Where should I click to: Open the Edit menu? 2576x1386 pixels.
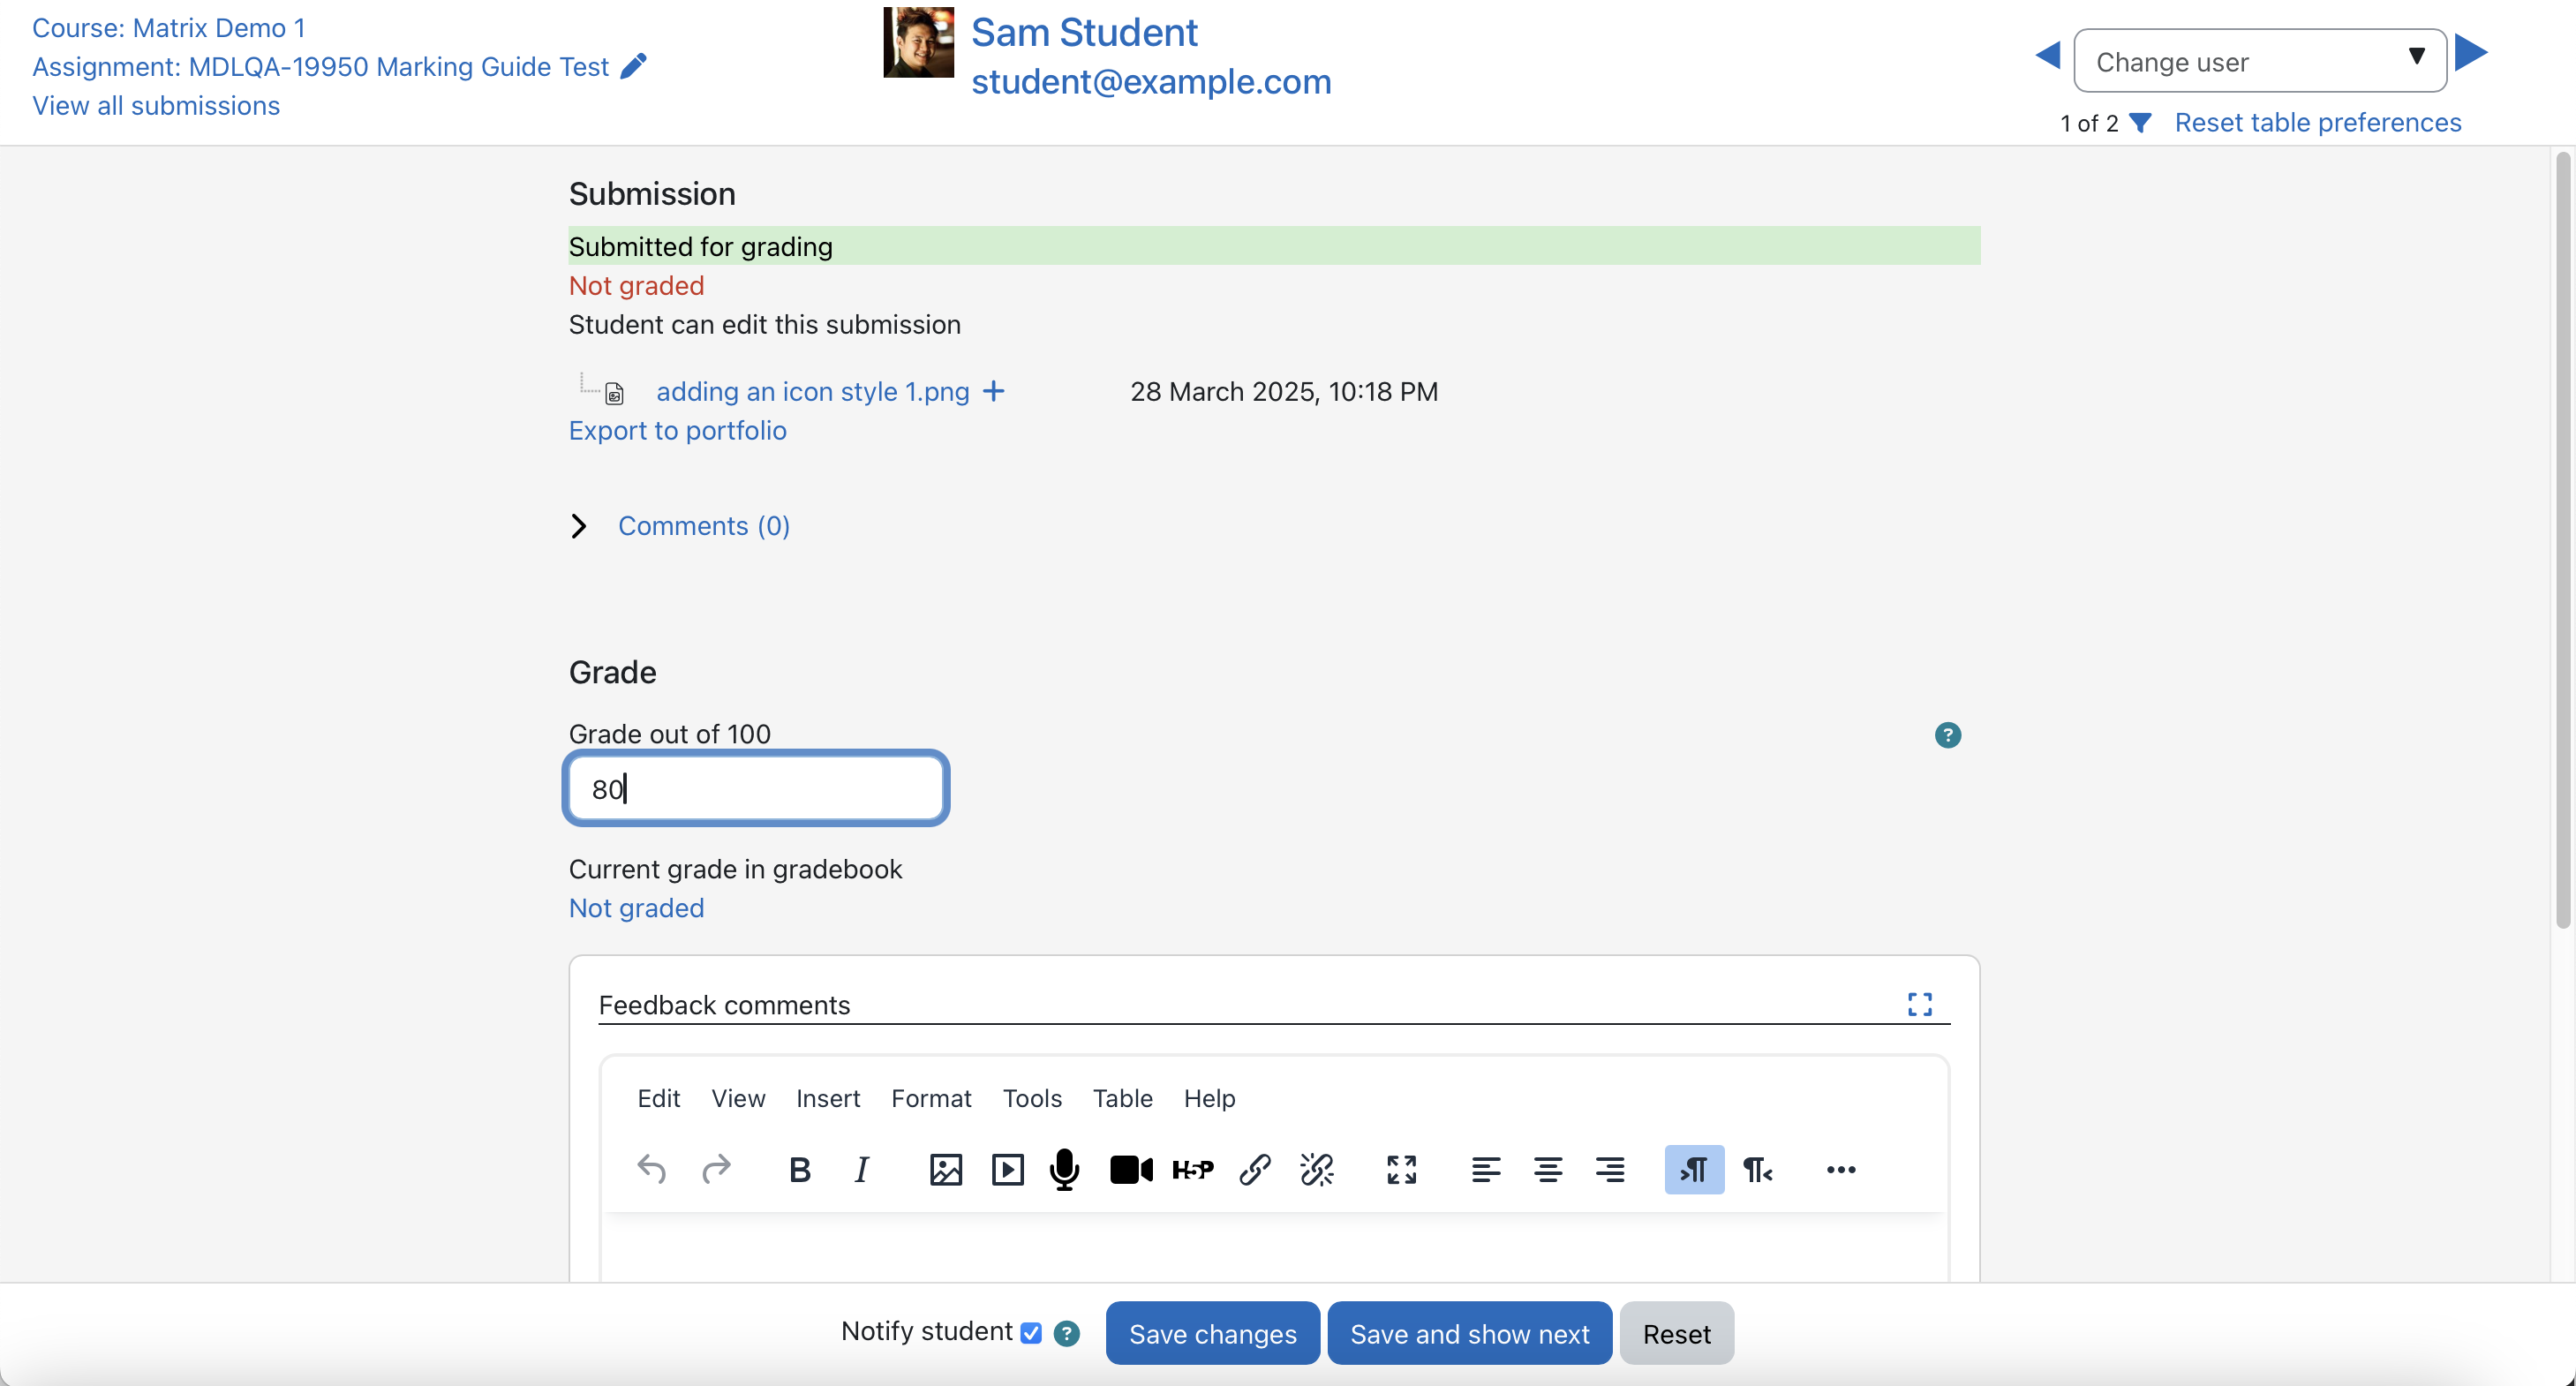click(658, 1098)
